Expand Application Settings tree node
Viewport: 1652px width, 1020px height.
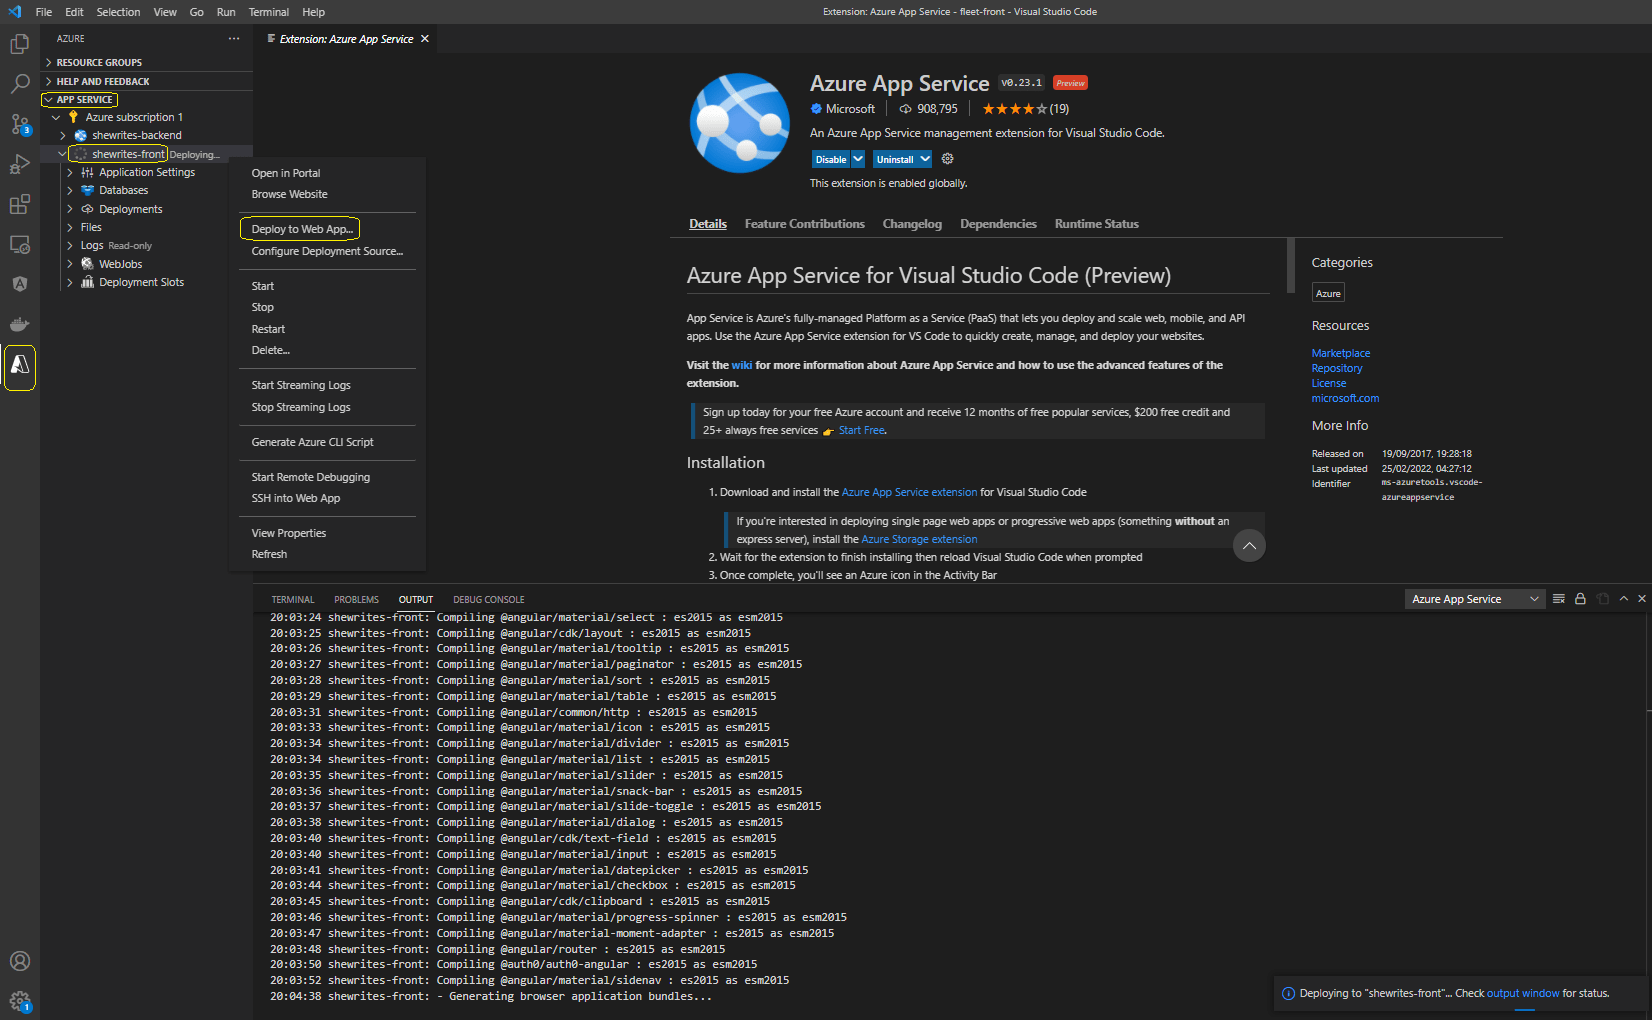pos(70,172)
